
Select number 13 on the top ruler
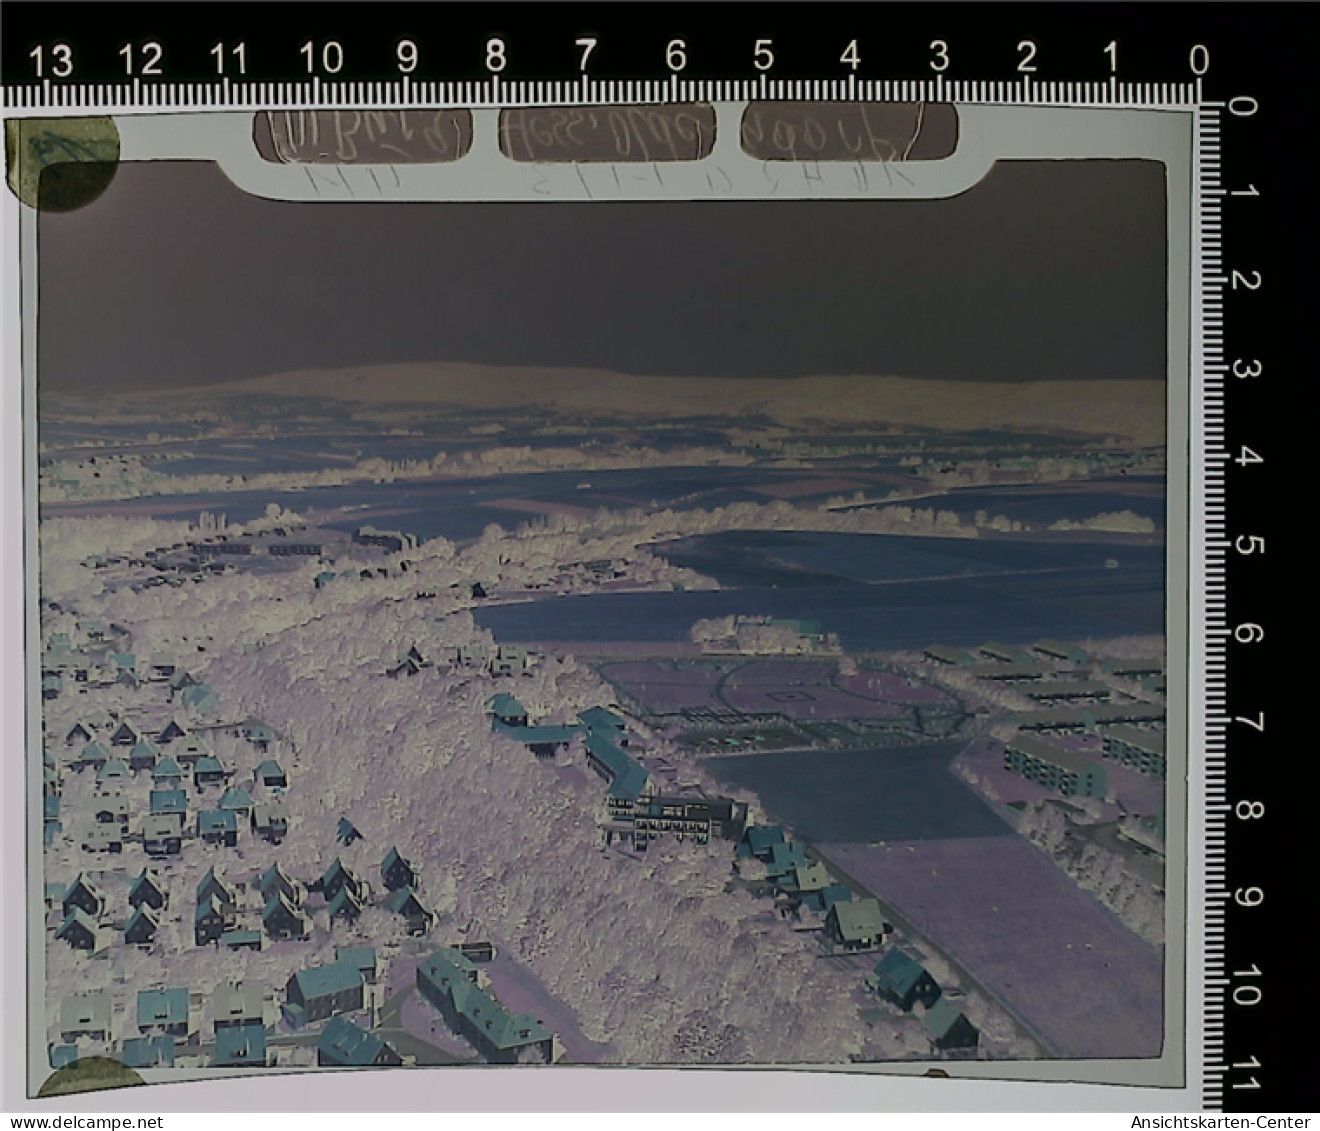50,61
